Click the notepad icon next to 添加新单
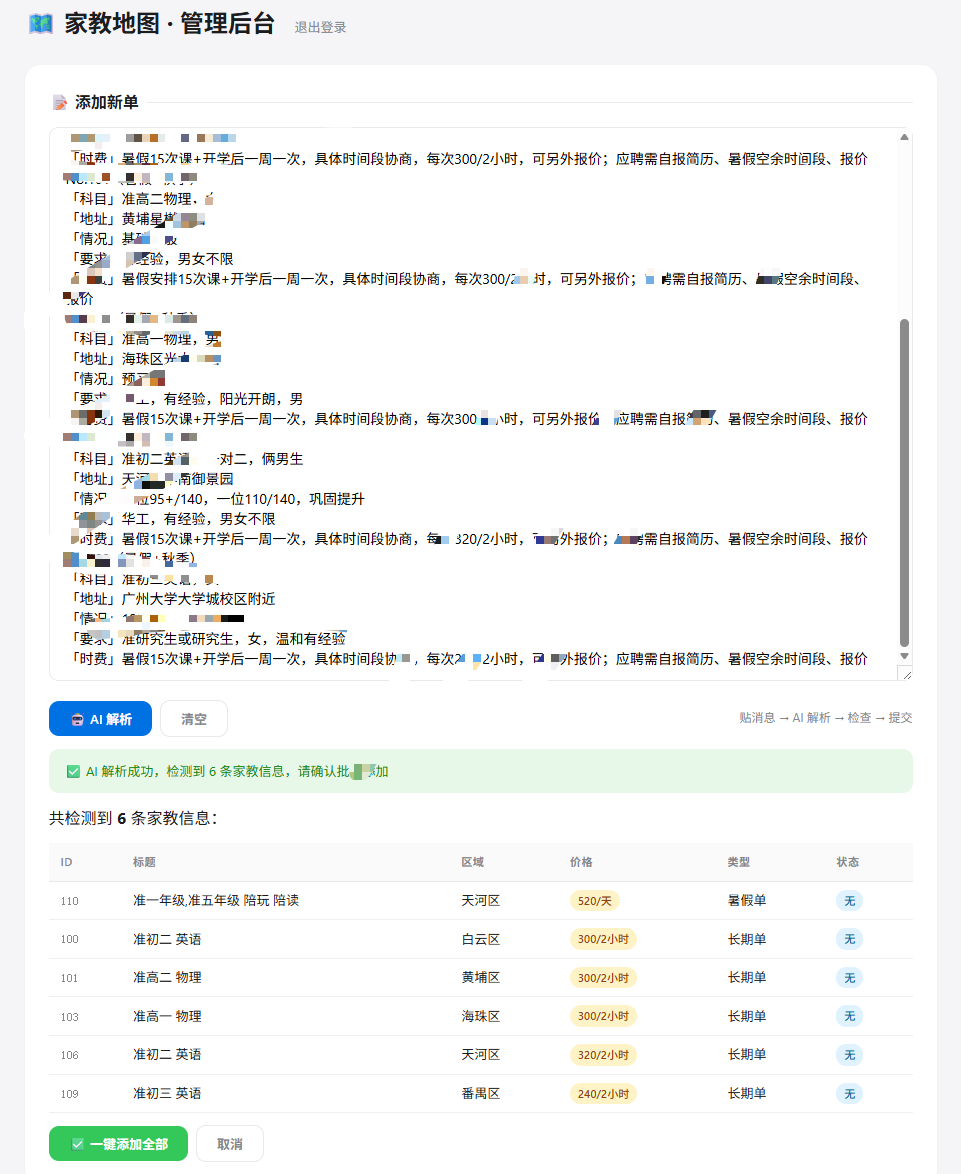 (60, 103)
